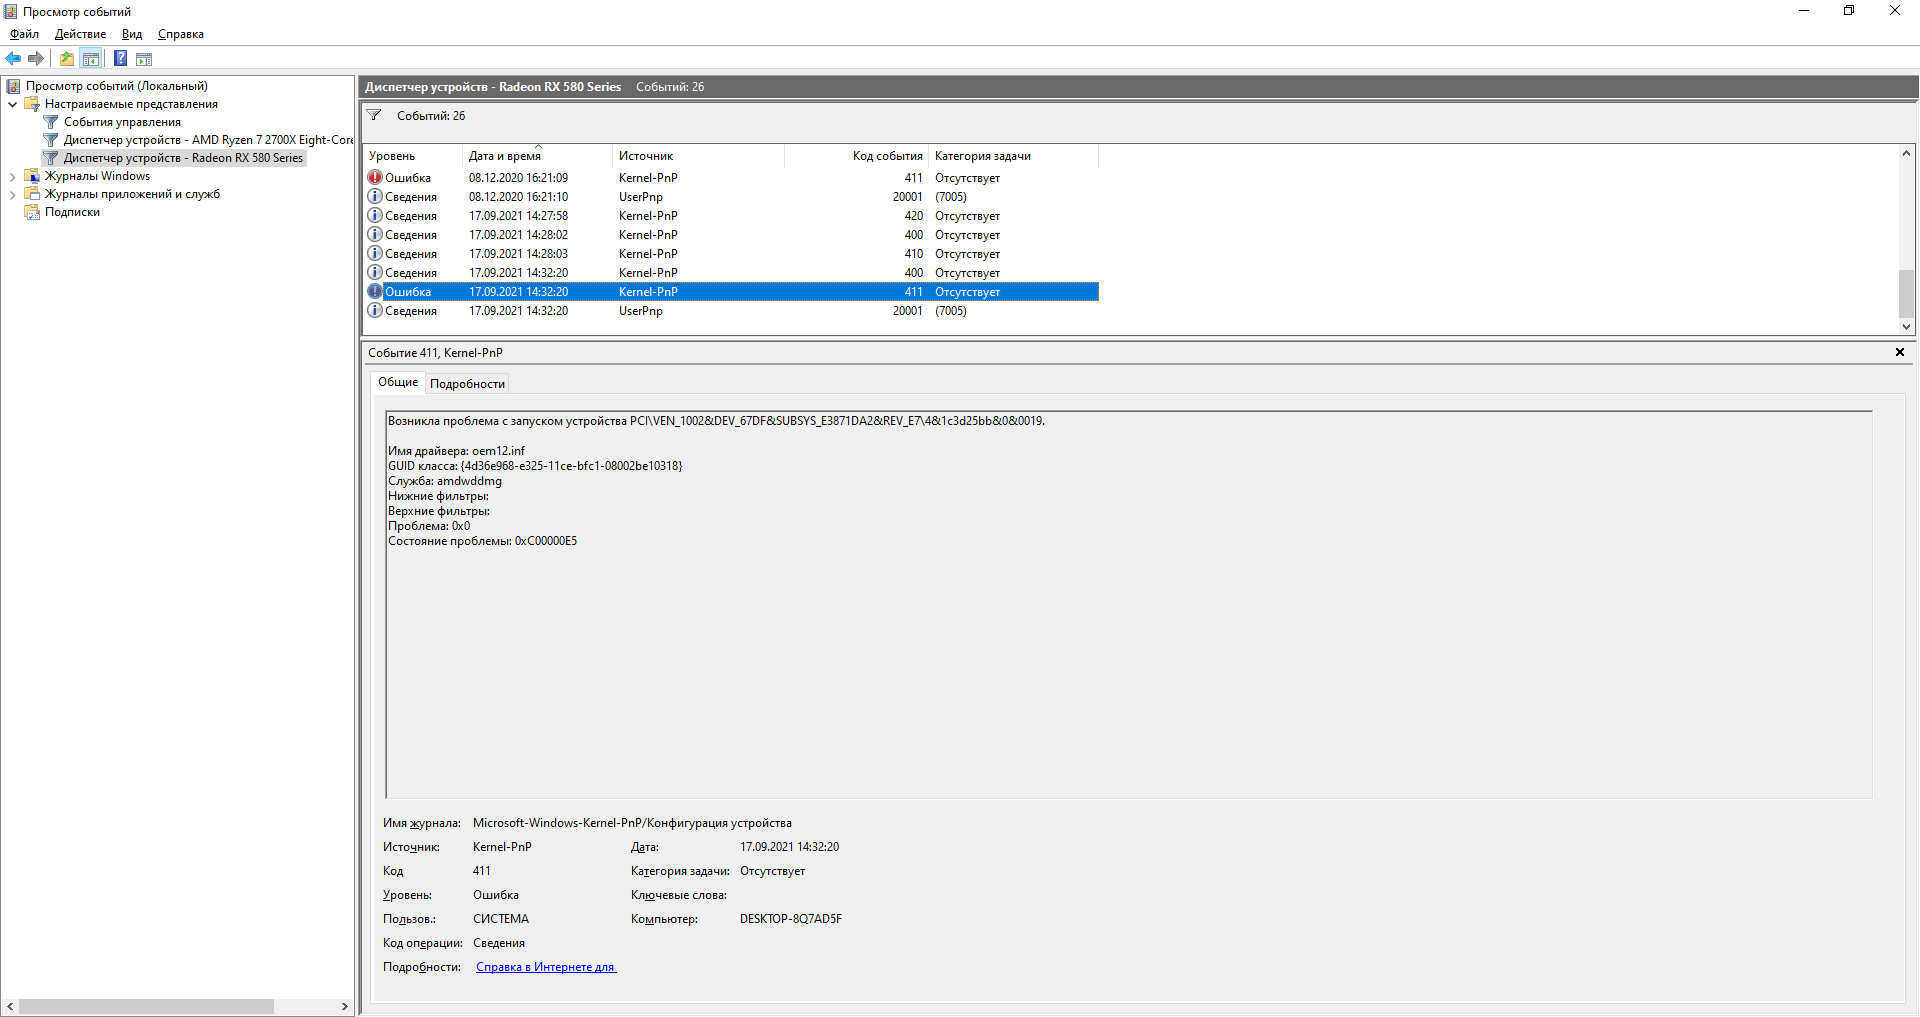
Task: Click the info icon of the 17.09.2021 14:28:02 event
Action: tap(375, 235)
